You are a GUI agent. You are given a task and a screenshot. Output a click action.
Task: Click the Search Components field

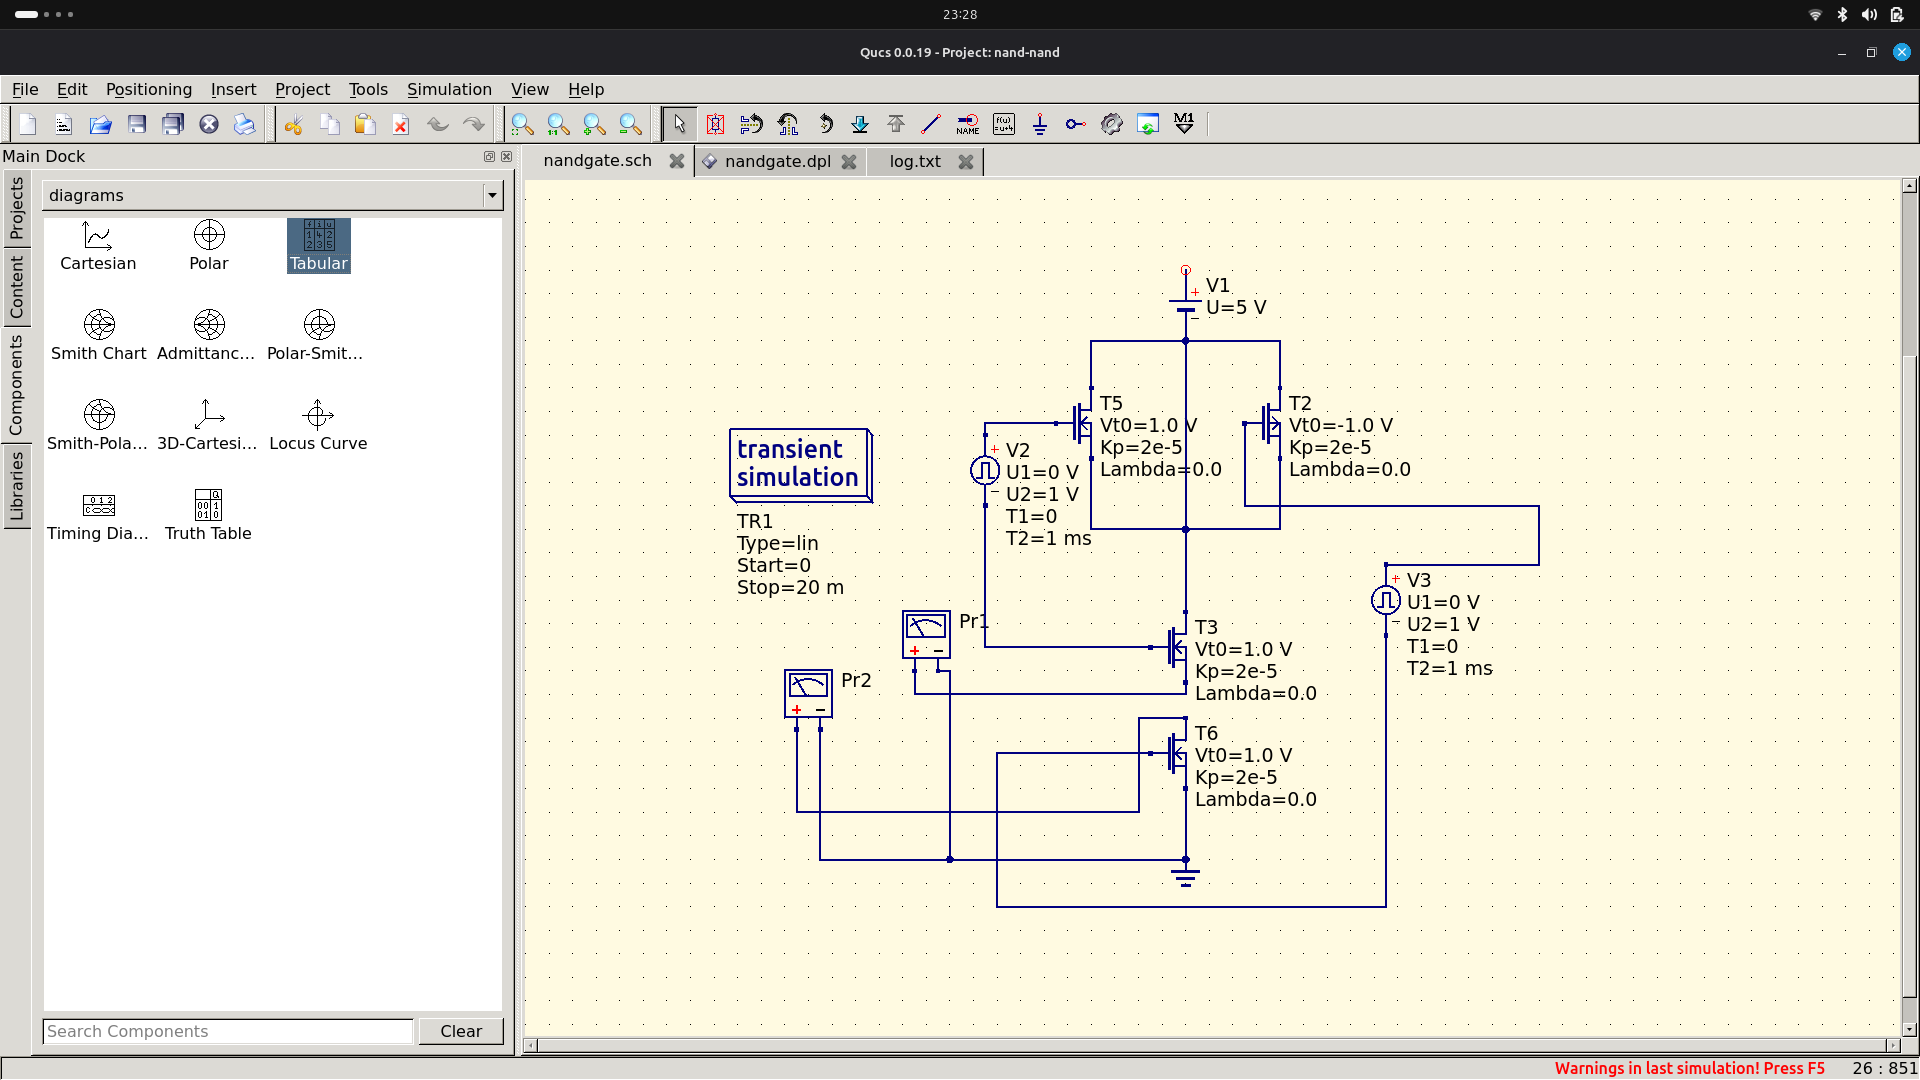coord(228,1031)
